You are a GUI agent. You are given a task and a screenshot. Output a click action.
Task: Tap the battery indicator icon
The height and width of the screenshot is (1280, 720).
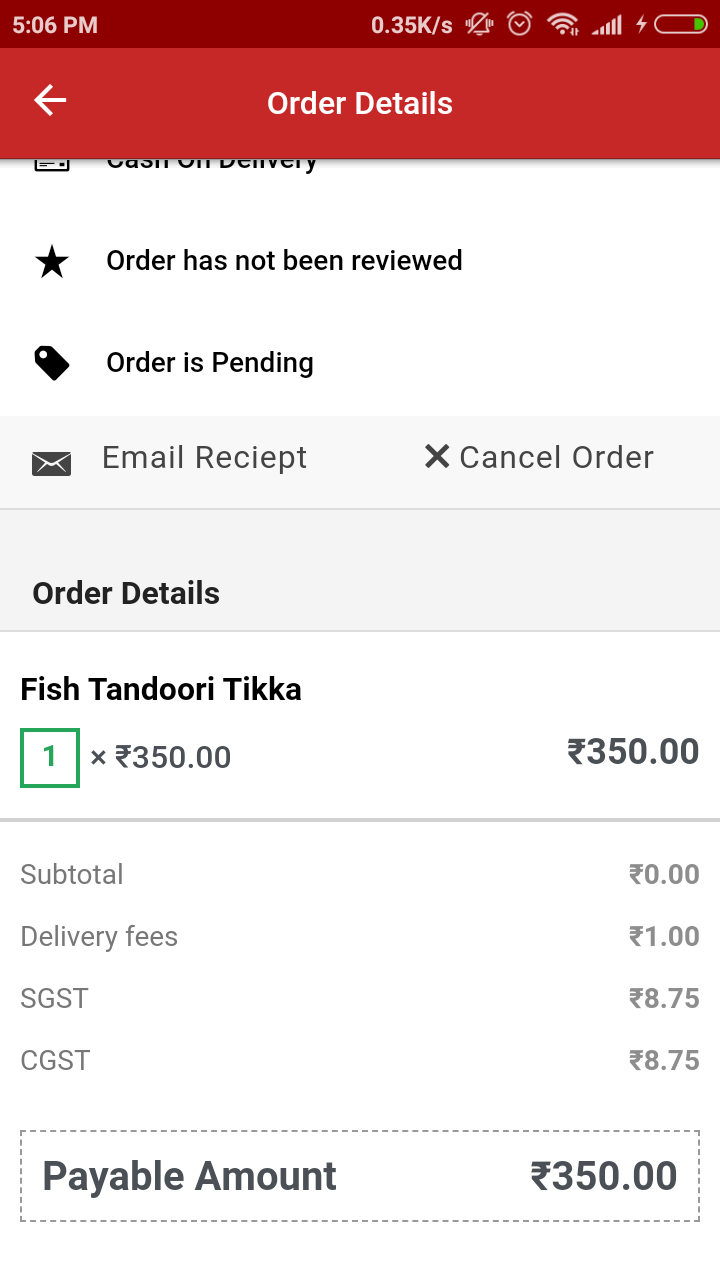(681, 24)
